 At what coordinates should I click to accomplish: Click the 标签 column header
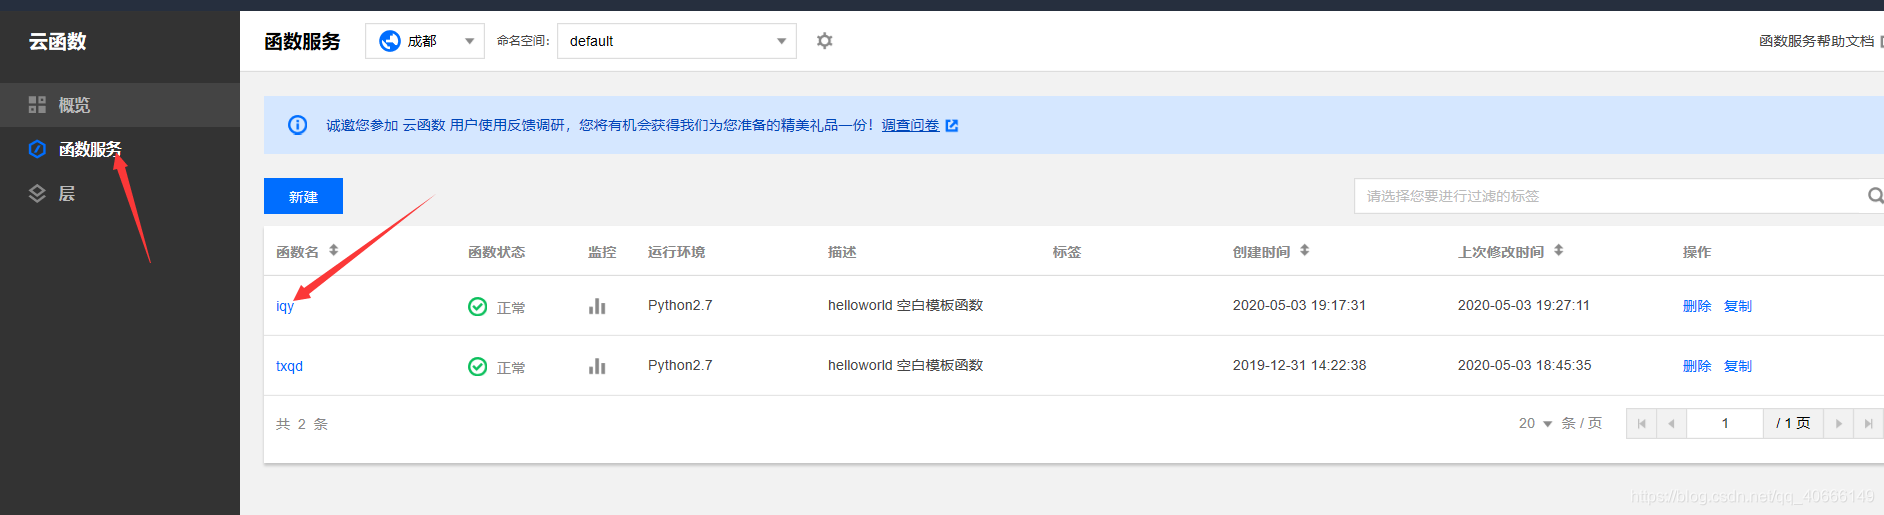(1067, 252)
